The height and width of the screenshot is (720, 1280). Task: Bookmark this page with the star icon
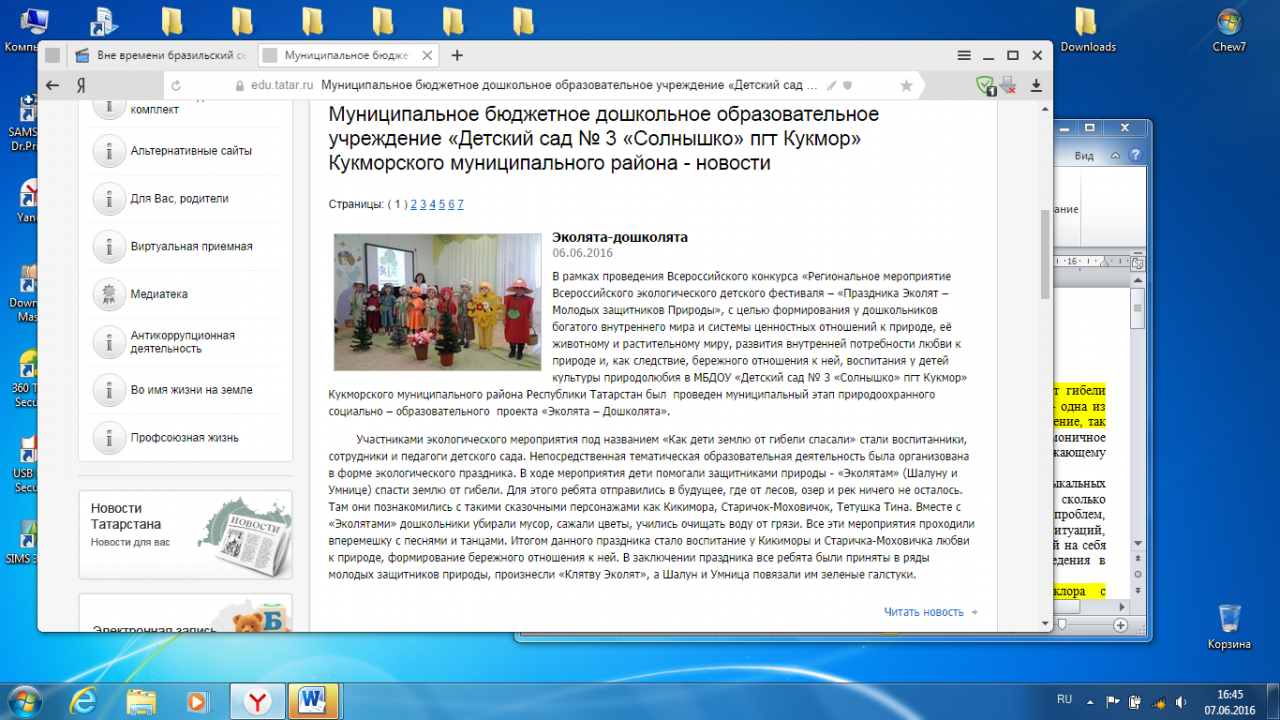click(x=906, y=86)
